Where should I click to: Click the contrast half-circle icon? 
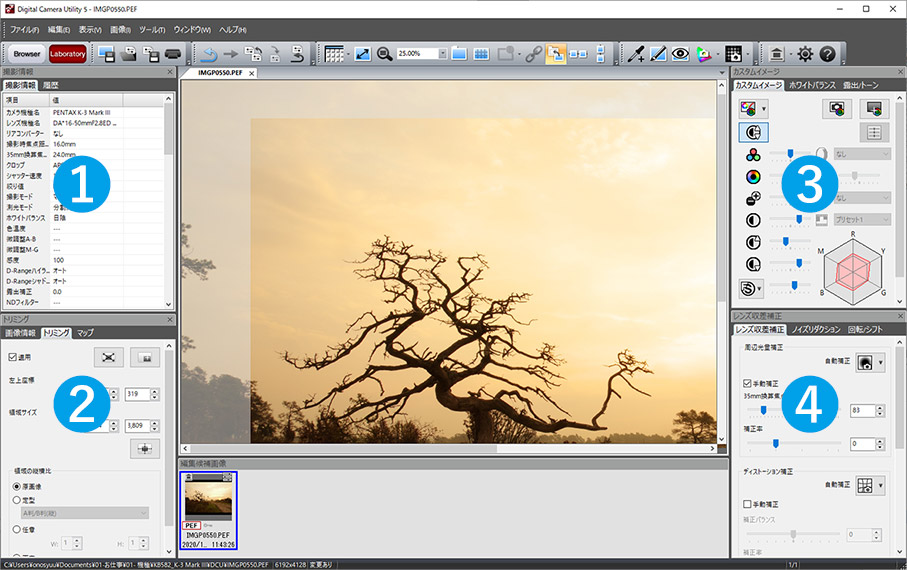tap(753, 220)
